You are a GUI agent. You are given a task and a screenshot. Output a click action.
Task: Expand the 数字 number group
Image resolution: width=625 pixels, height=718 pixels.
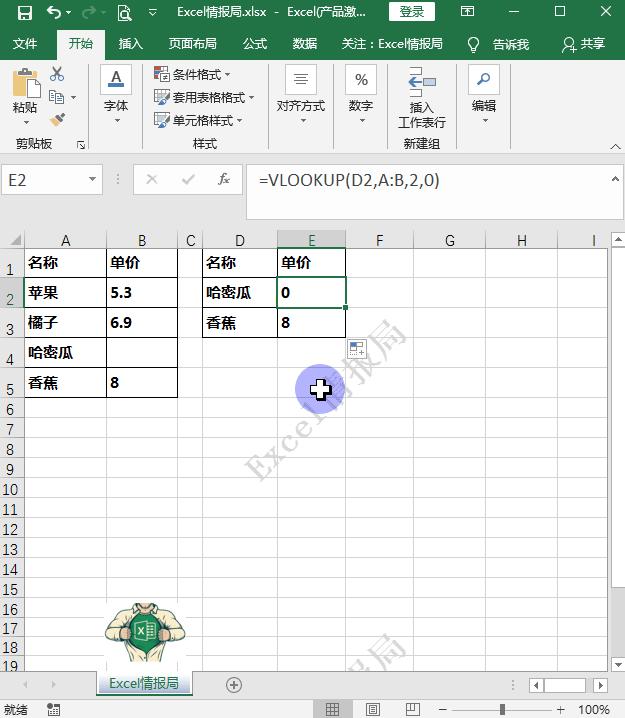pyautogui.click(x=361, y=94)
